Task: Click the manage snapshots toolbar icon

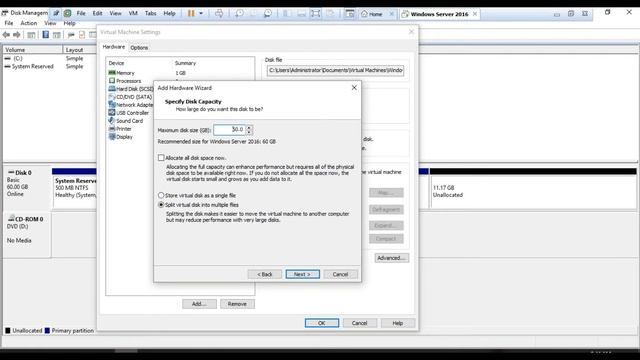Action: point(267,13)
